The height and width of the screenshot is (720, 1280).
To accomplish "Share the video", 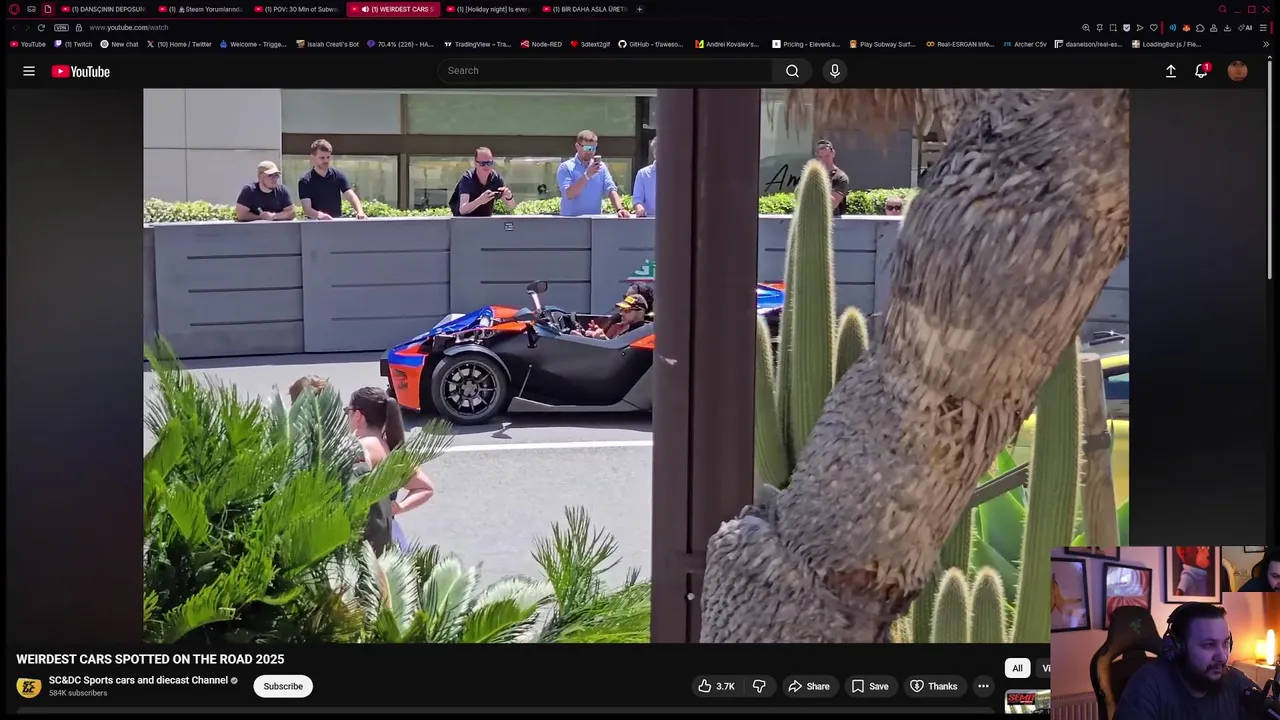I will [x=809, y=686].
